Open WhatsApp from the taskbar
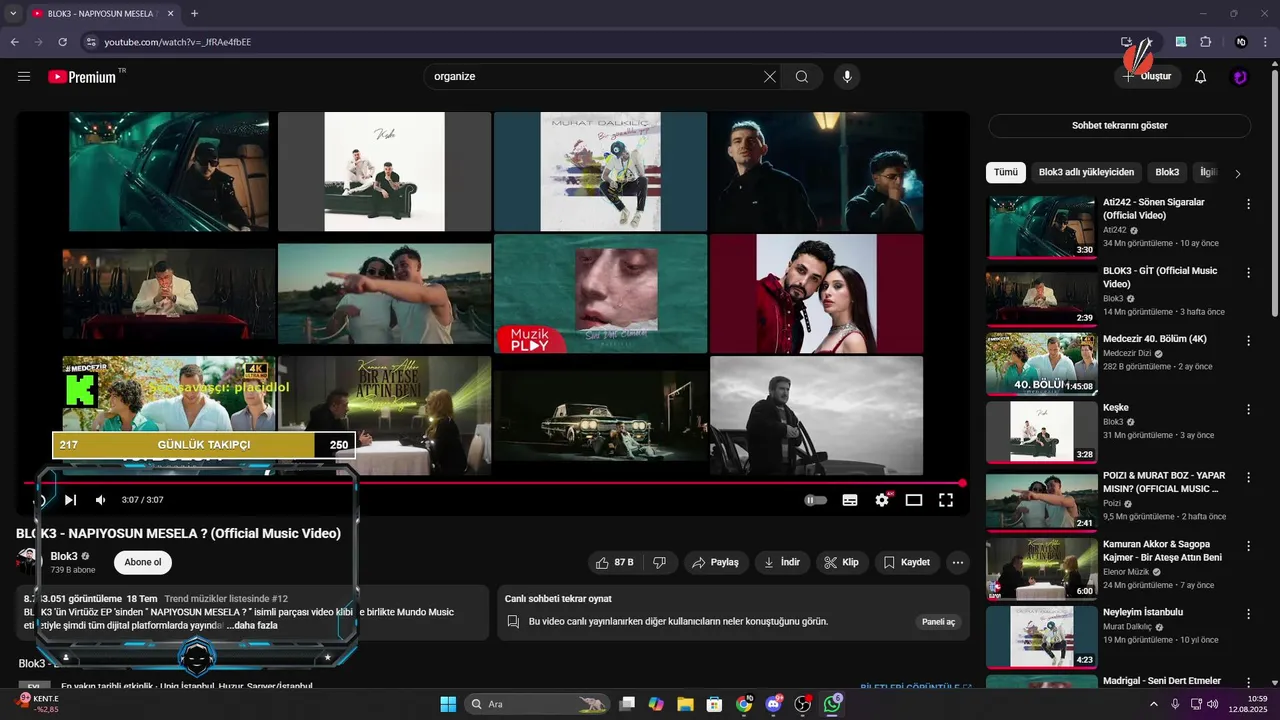1280x720 pixels. tap(833, 704)
